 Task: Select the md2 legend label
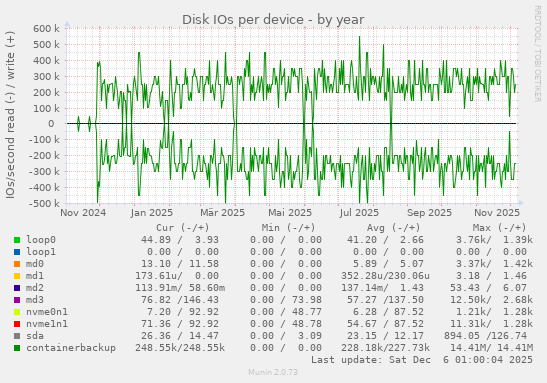click(x=35, y=288)
